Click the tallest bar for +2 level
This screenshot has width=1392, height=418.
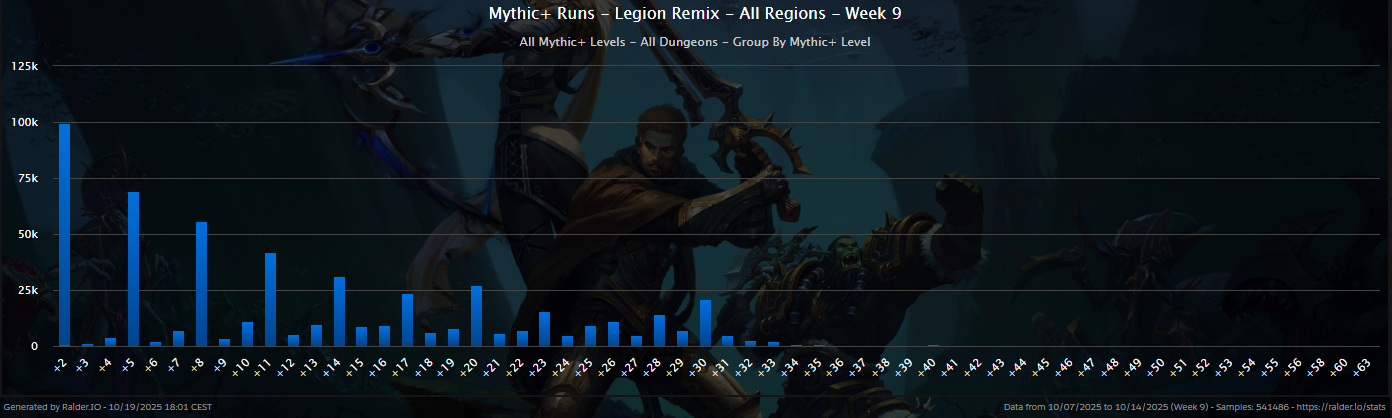tap(65, 235)
